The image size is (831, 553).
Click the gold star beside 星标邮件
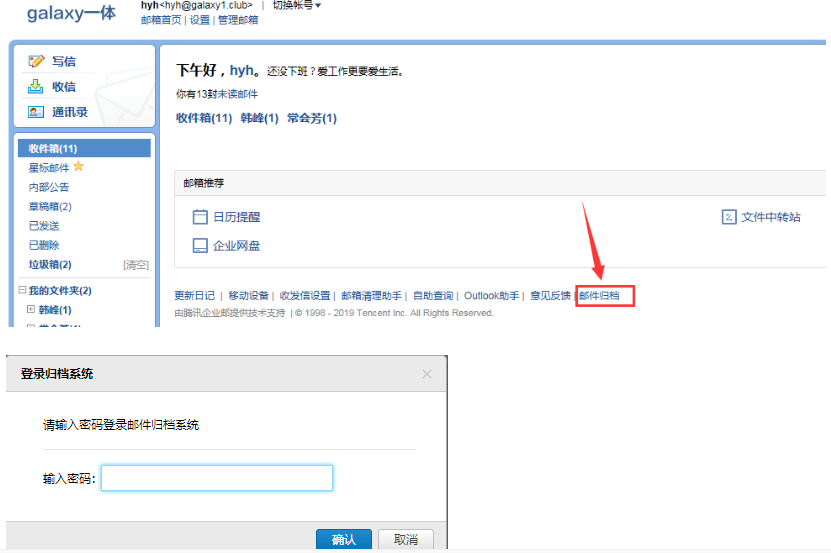point(79,167)
